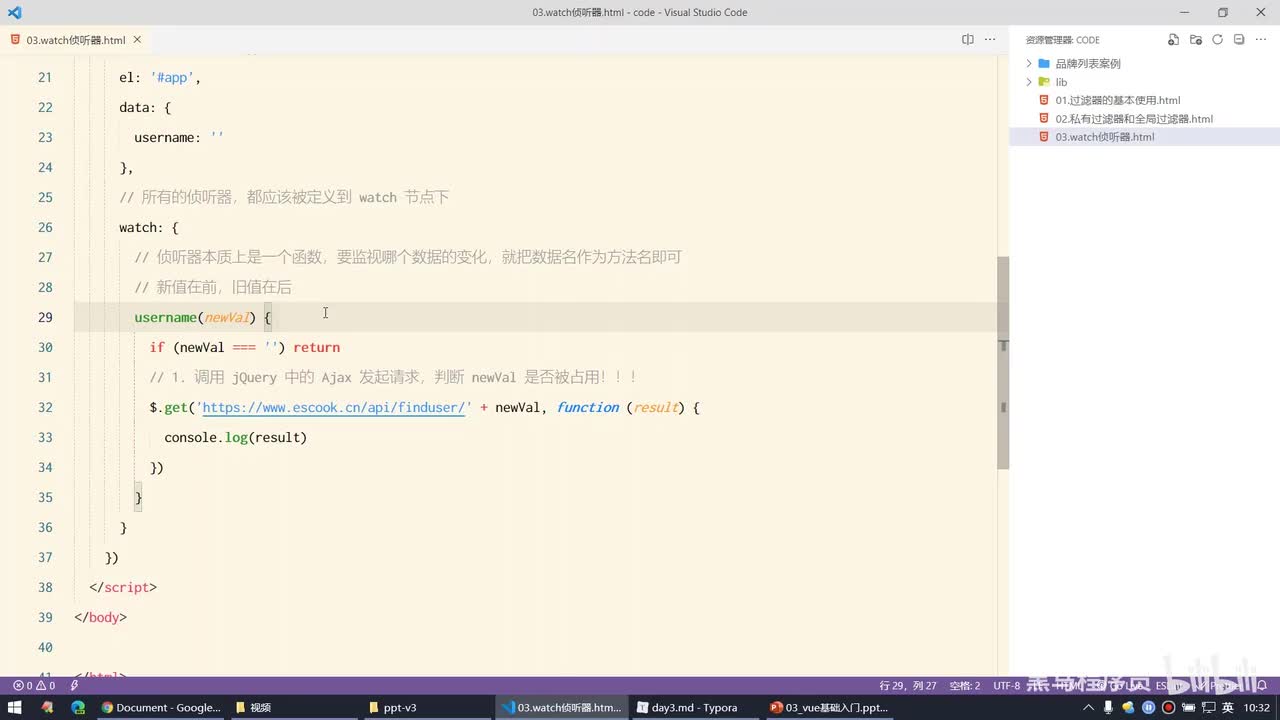
Task: Click the 'watch: {' code line
Action: [149, 227]
